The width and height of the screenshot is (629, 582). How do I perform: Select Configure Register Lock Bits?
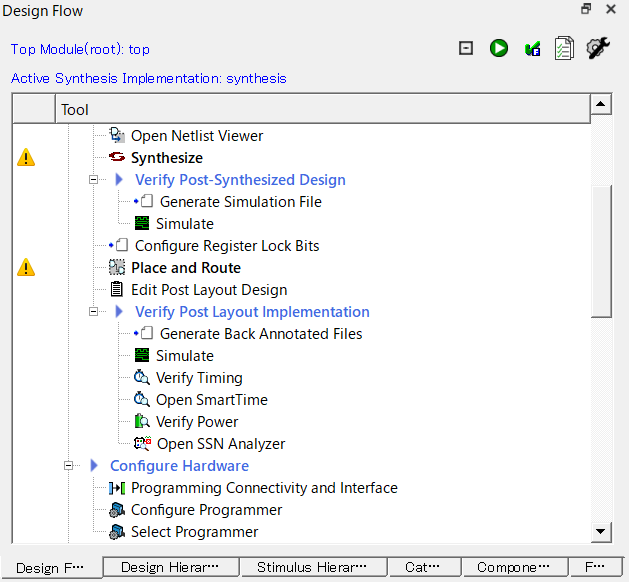coord(227,246)
